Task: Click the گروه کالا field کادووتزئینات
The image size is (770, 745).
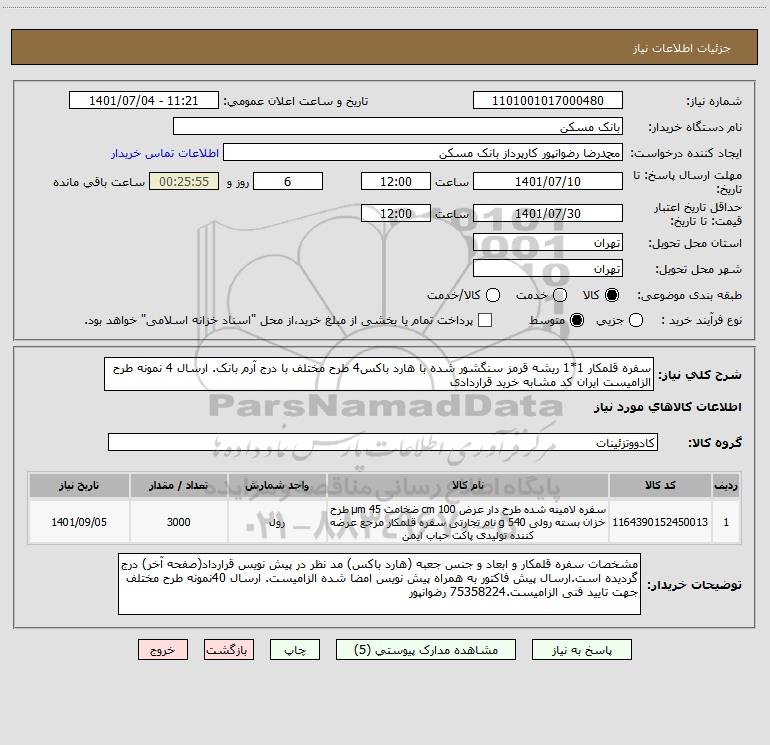Action: pyautogui.click(x=383, y=442)
